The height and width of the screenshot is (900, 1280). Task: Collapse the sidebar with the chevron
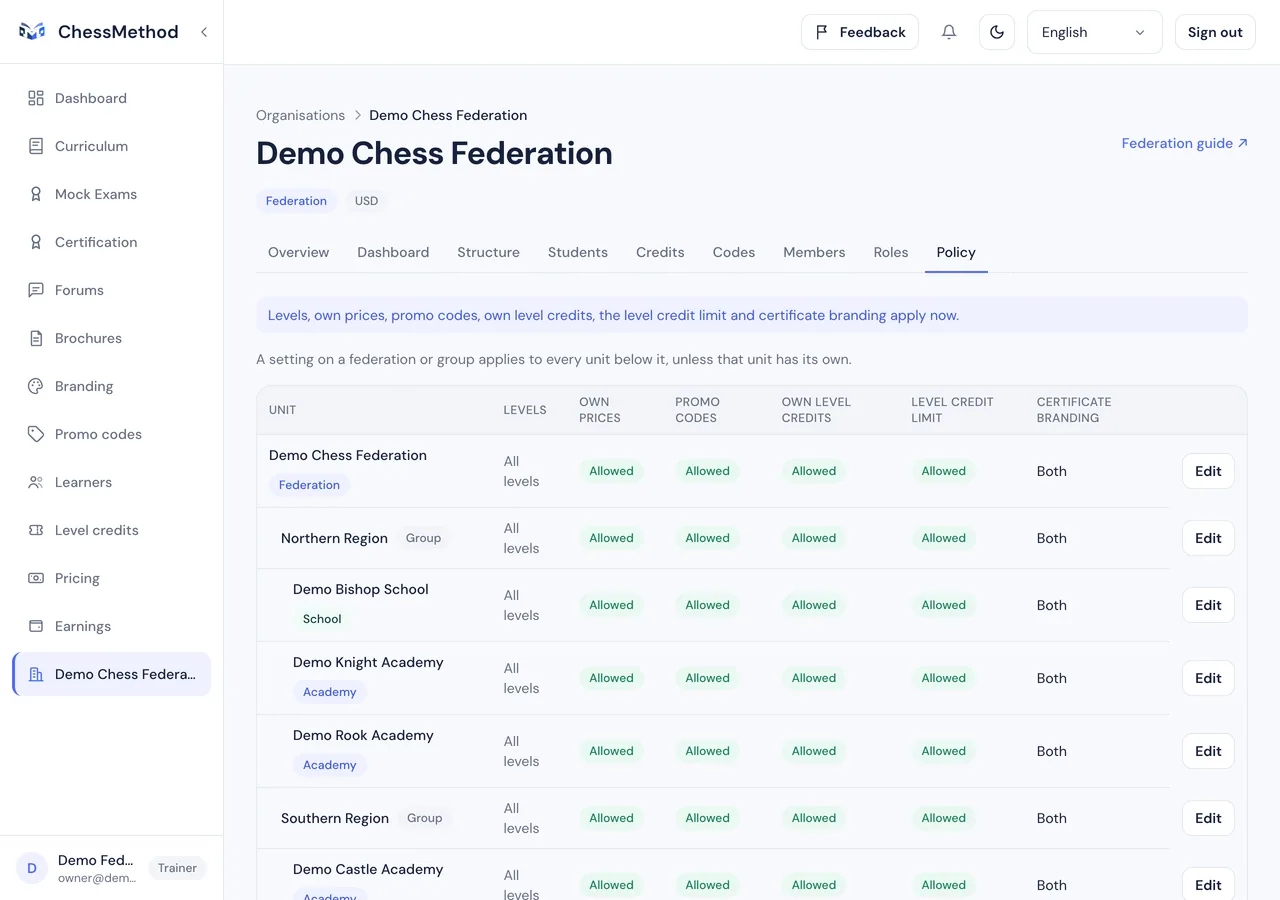pos(204,32)
